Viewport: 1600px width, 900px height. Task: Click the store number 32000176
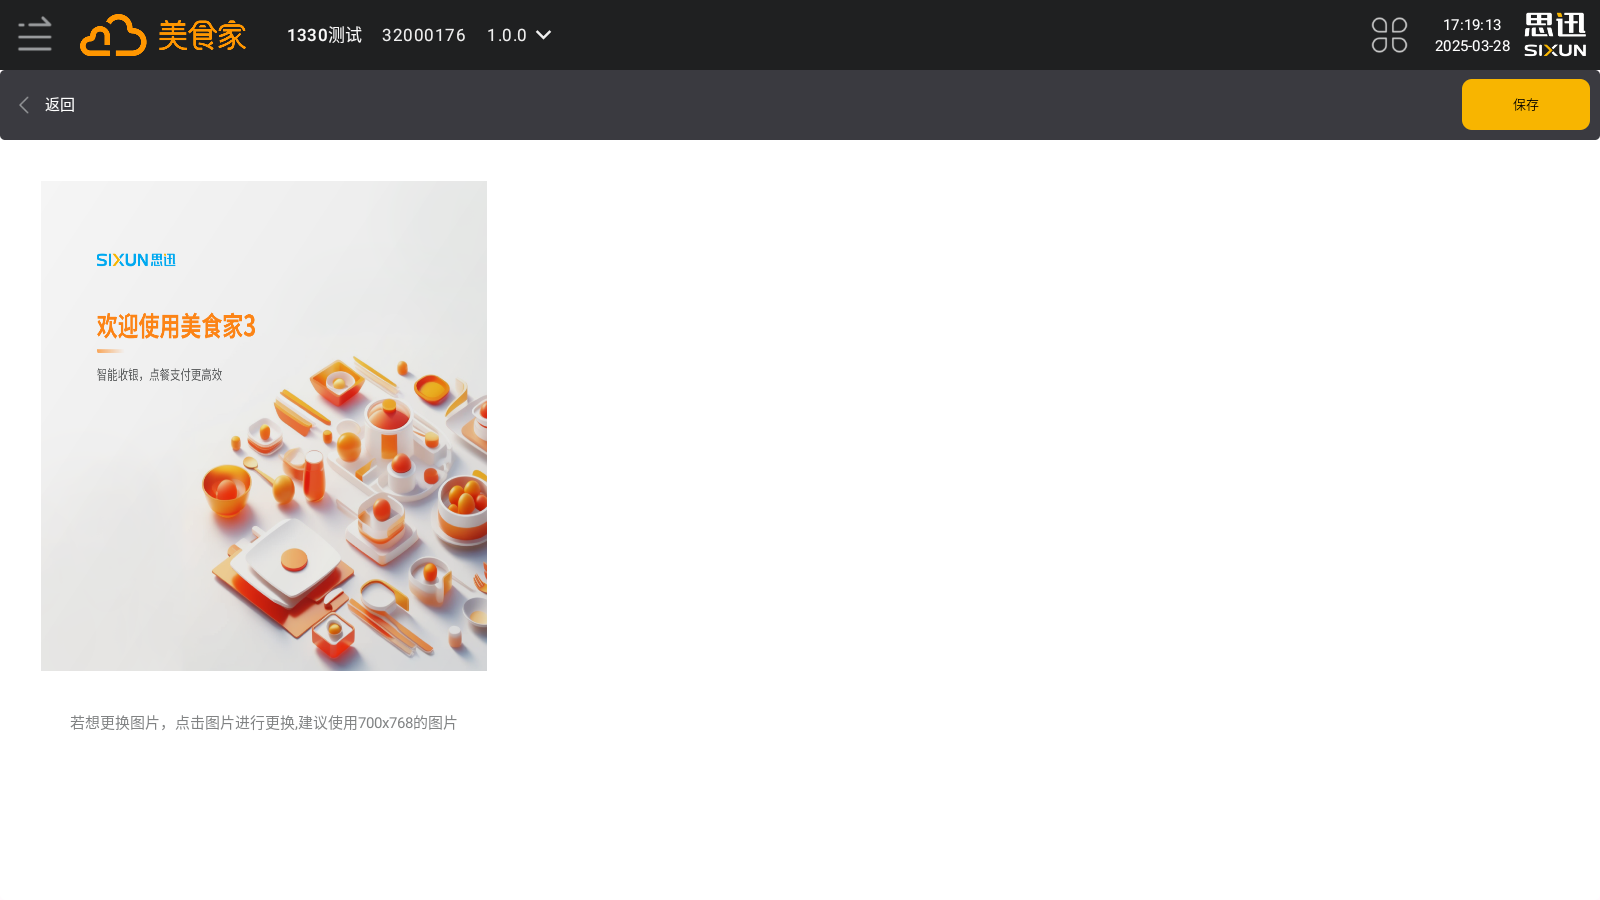click(x=424, y=35)
